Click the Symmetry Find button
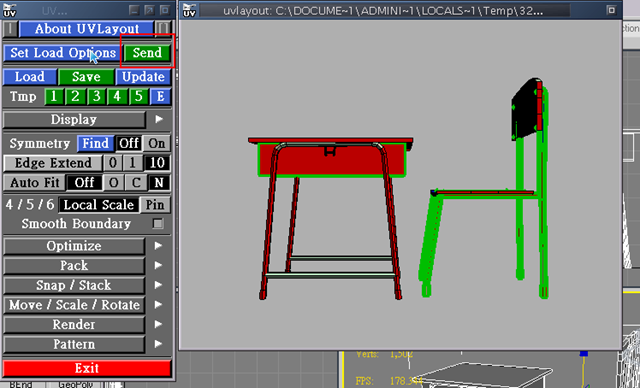 [x=96, y=143]
